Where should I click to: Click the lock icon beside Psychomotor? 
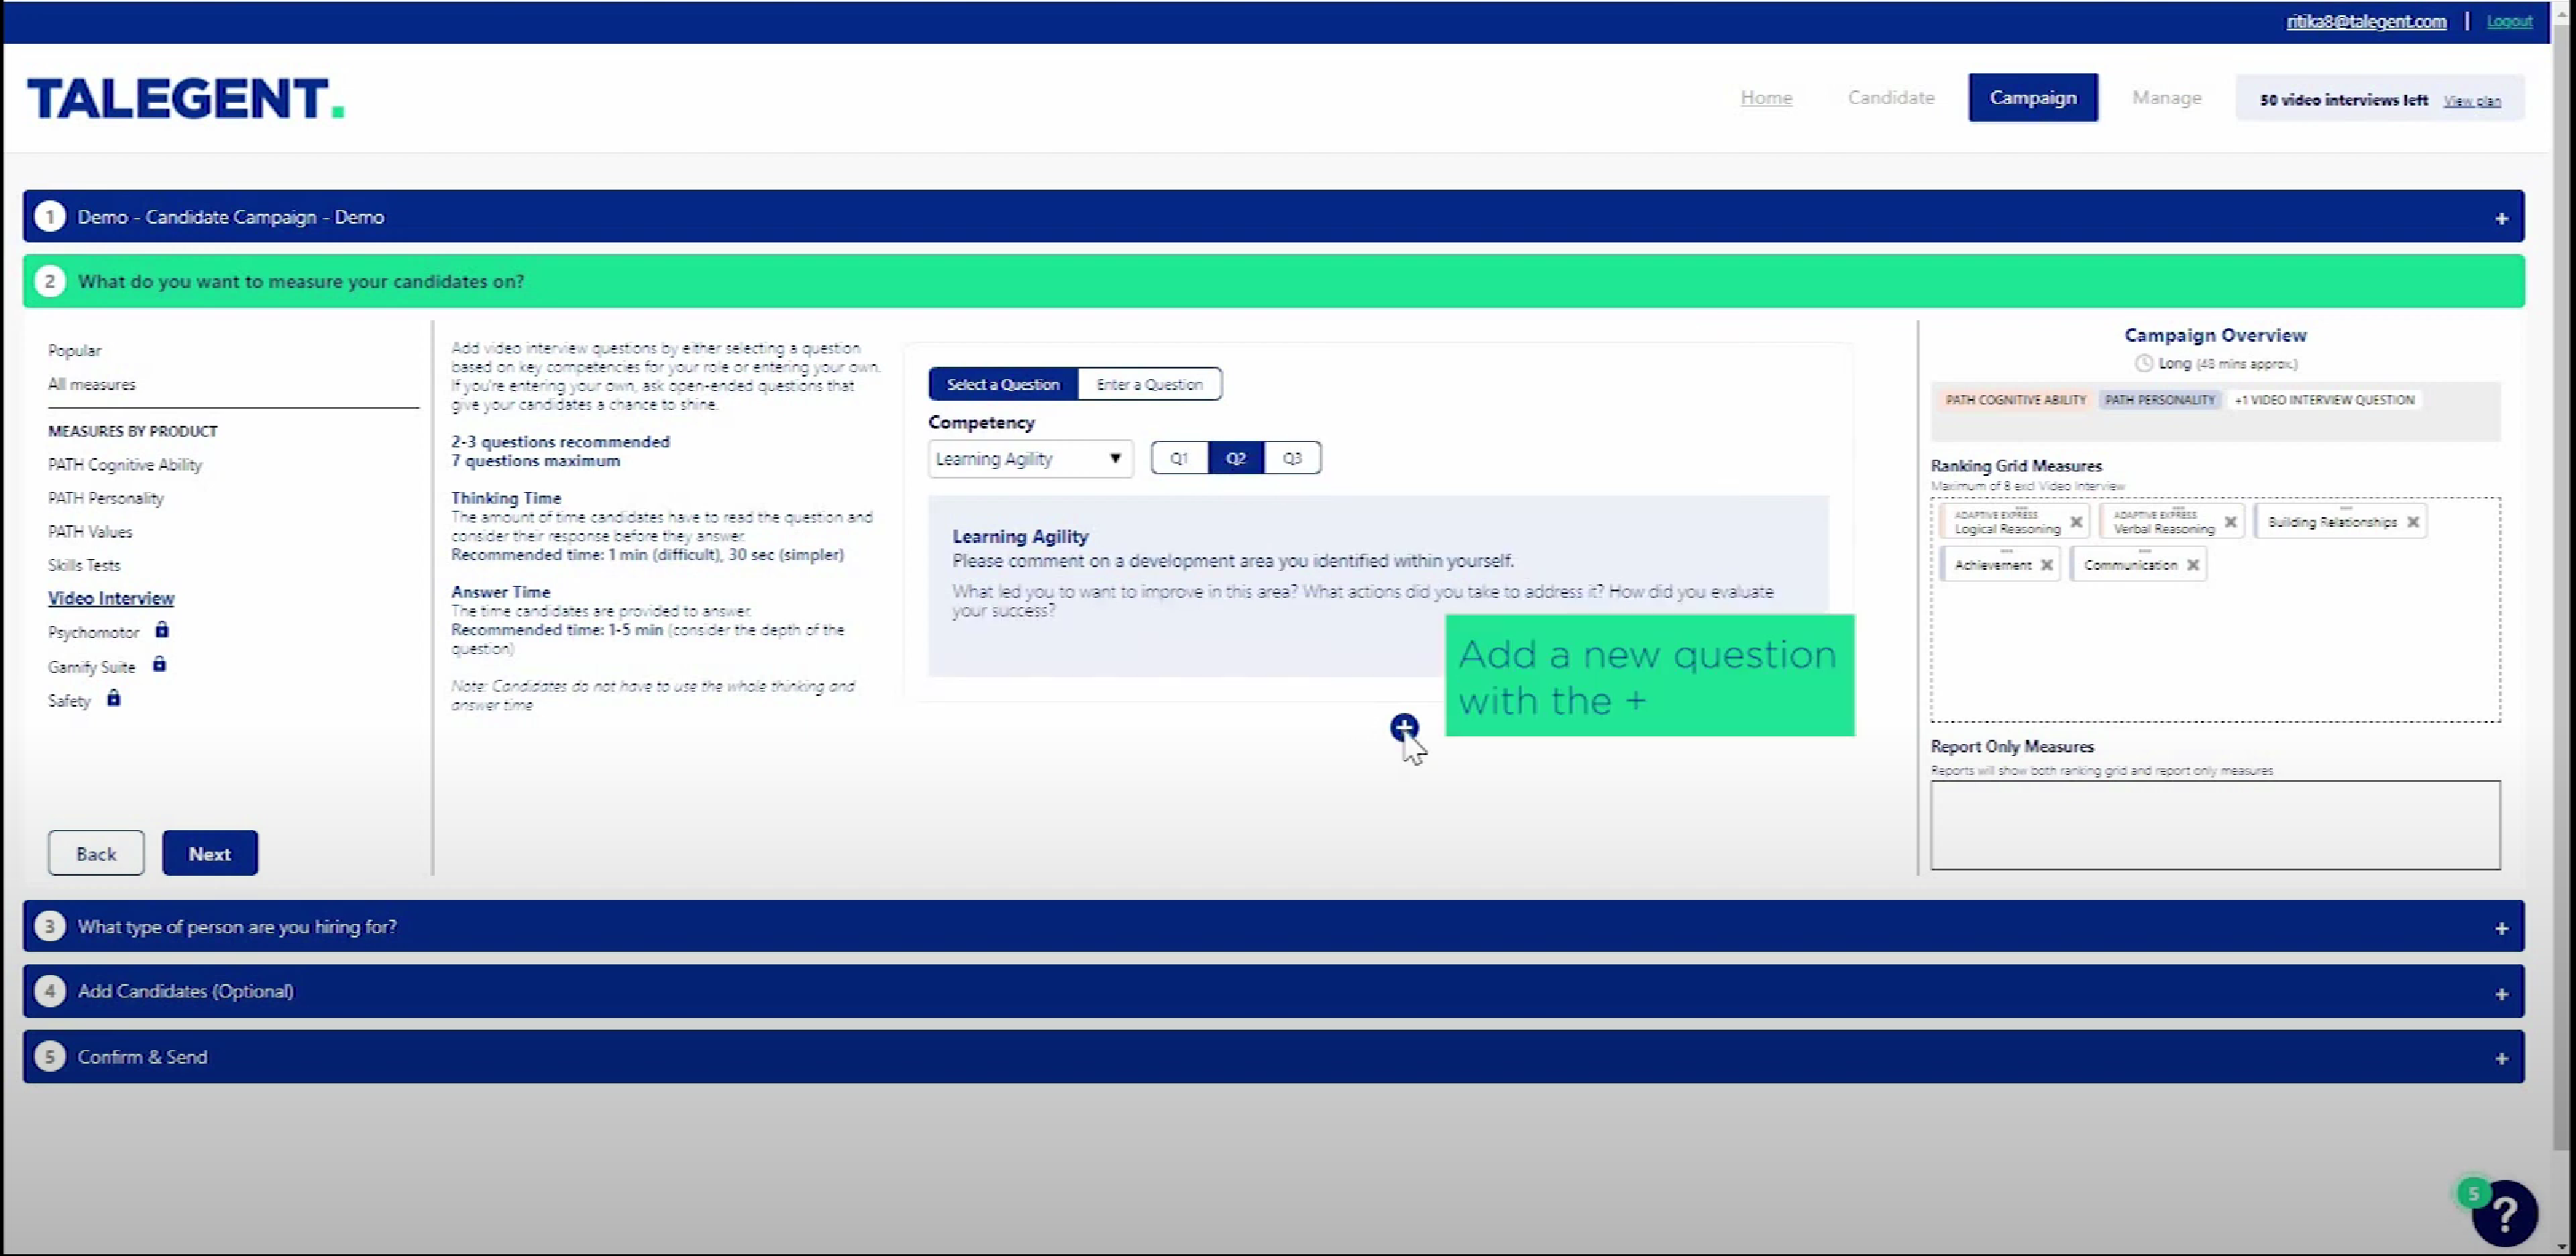point(162,630)
